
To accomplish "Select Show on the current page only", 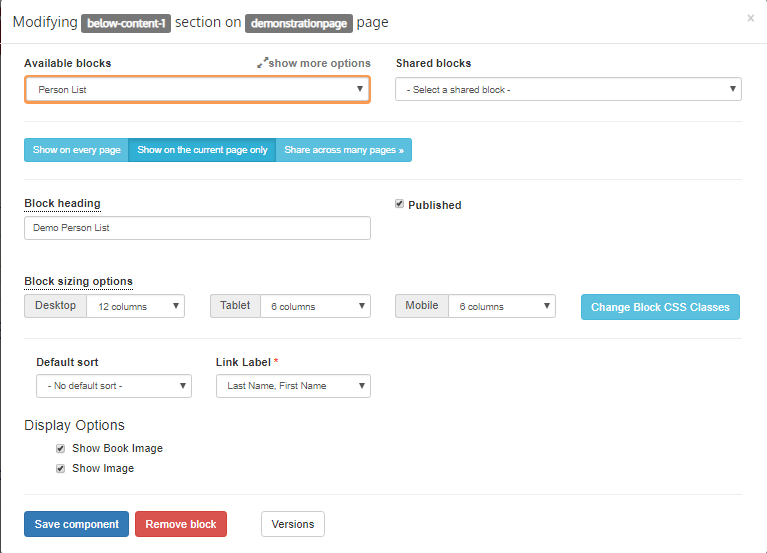I will (x=202, y=150).
